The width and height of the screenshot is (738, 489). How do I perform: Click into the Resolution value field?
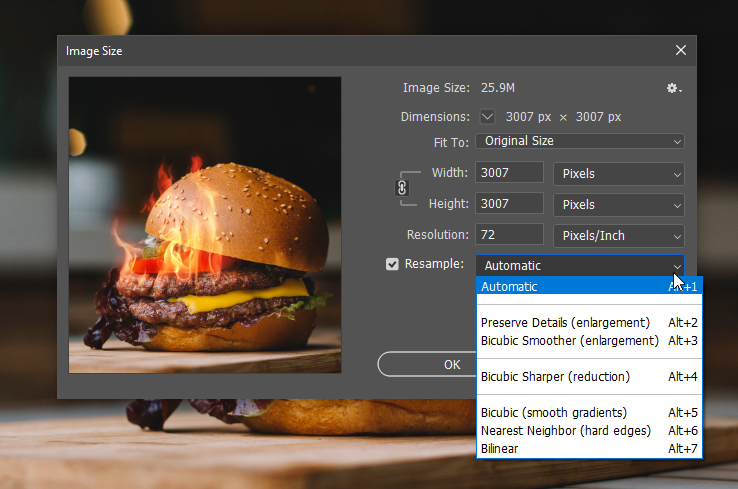coord(509,234)
